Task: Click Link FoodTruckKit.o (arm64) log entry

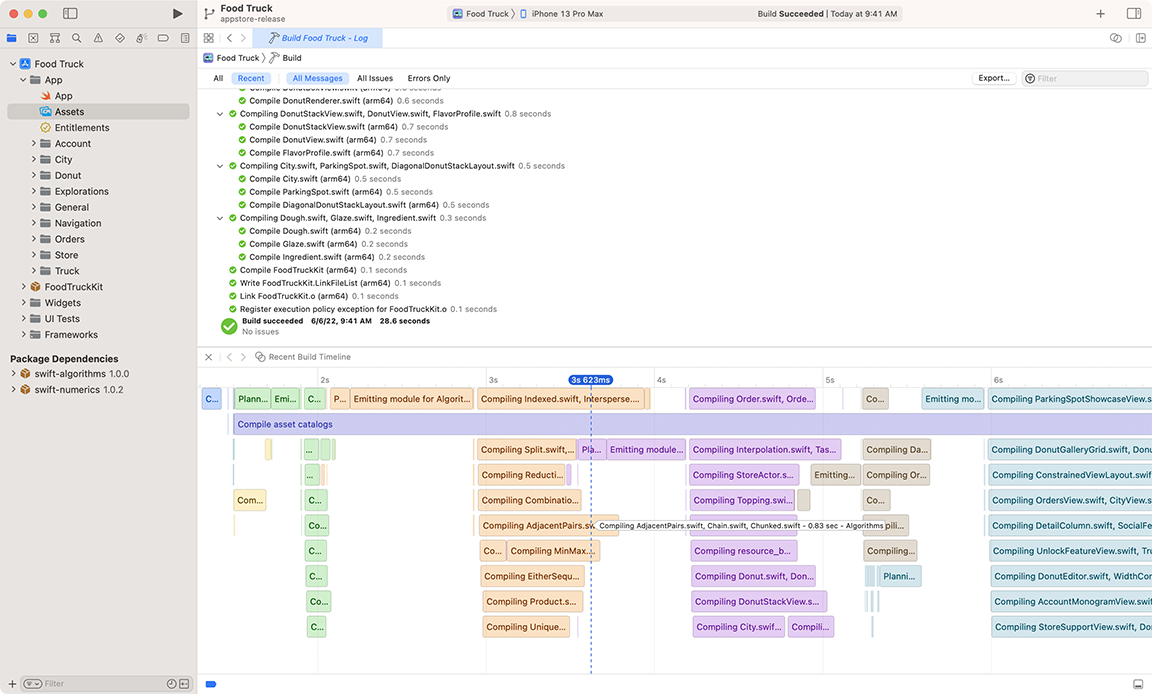Action: pos(314,296)
